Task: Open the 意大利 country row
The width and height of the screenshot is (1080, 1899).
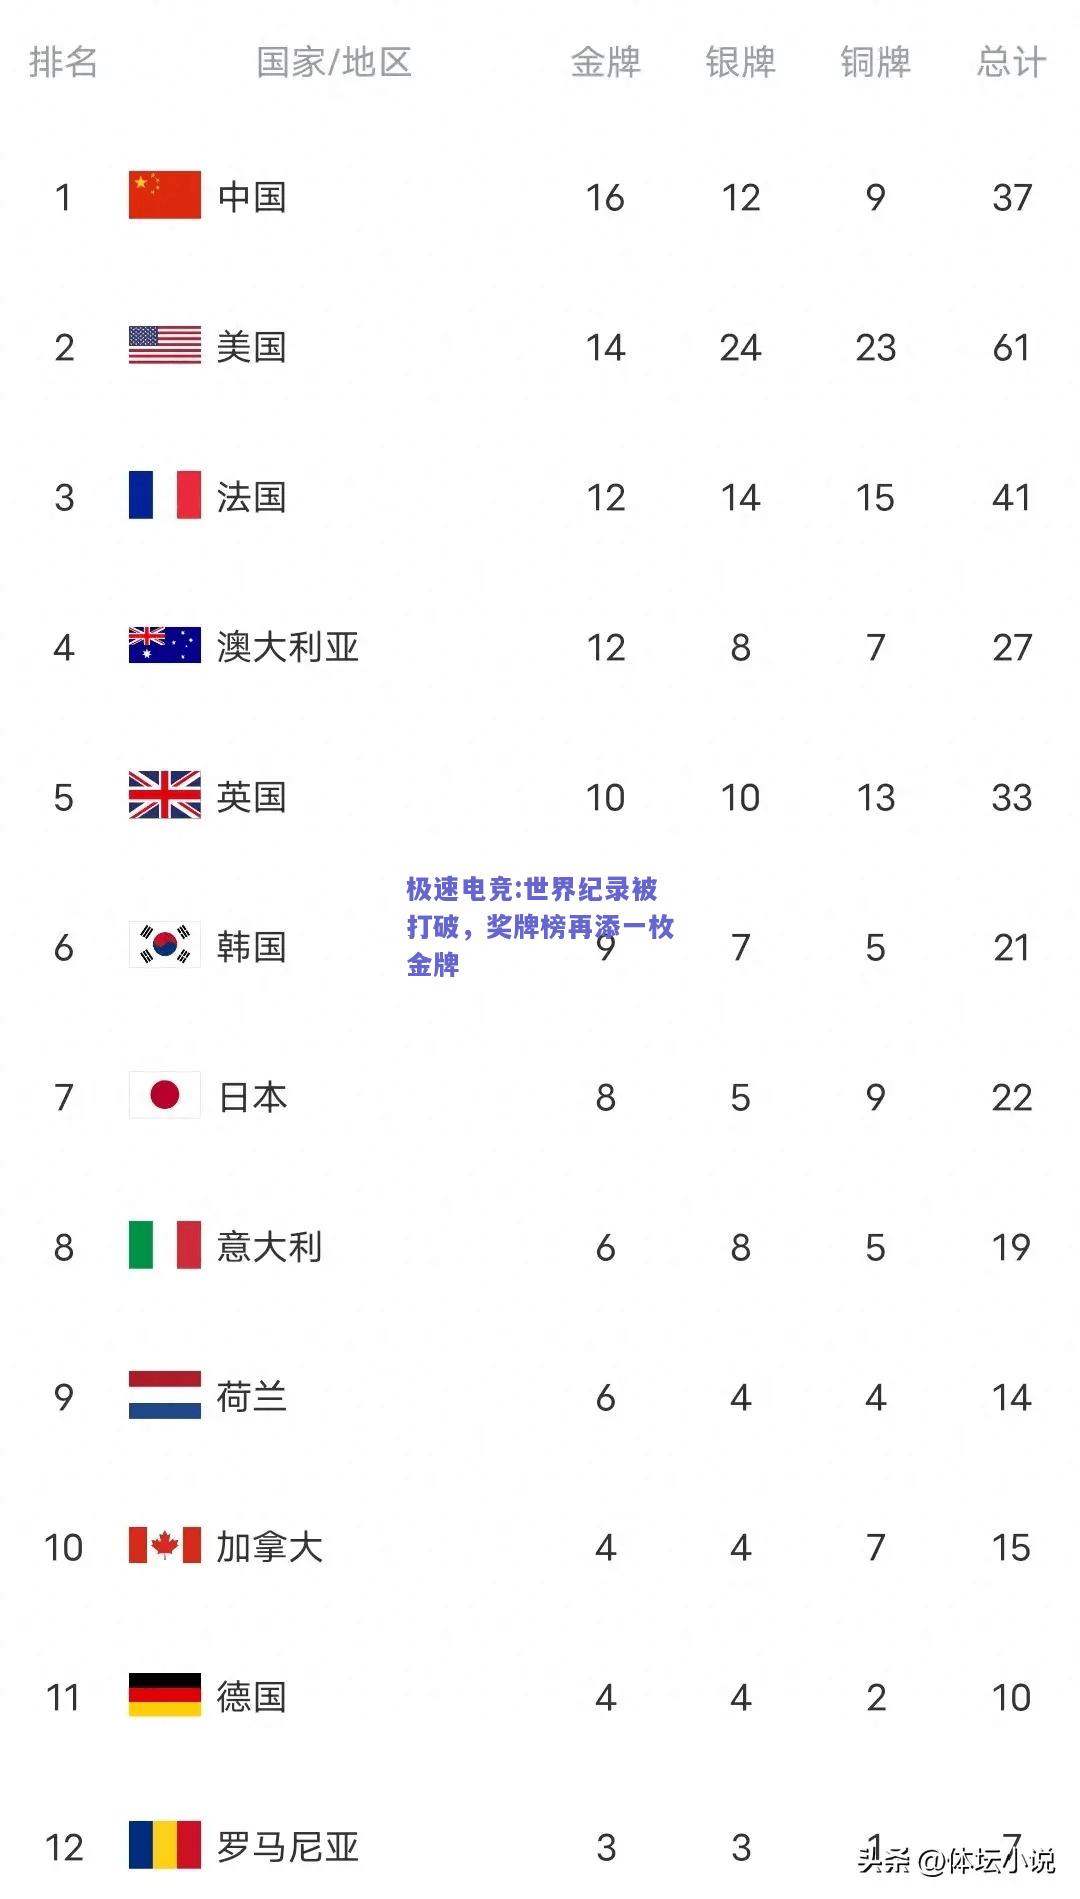Action: (x=540, y=1246)
